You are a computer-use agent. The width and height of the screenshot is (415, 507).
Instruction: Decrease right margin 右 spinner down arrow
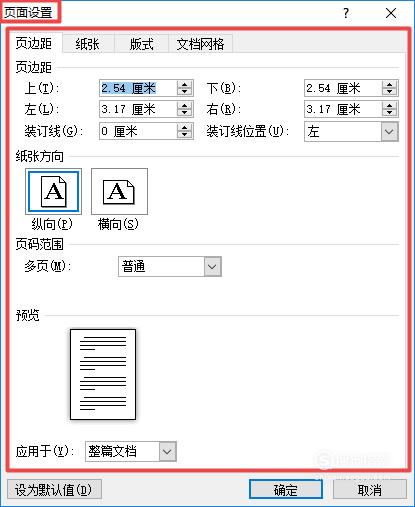pos(389,113)
